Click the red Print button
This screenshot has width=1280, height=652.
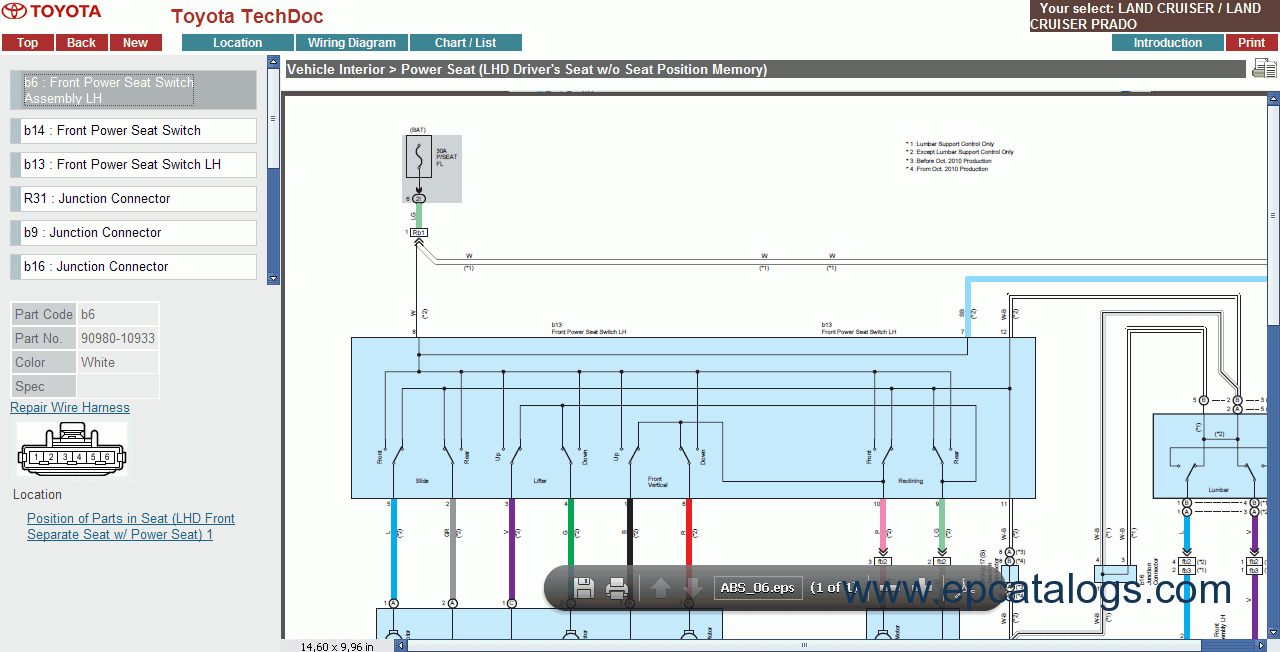[x=1252, y=43]
